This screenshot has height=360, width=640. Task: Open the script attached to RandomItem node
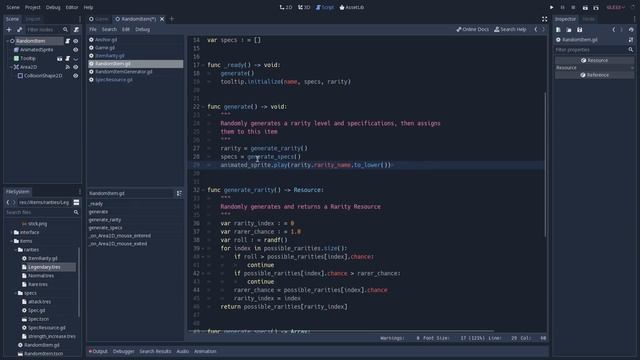point(68,41)
